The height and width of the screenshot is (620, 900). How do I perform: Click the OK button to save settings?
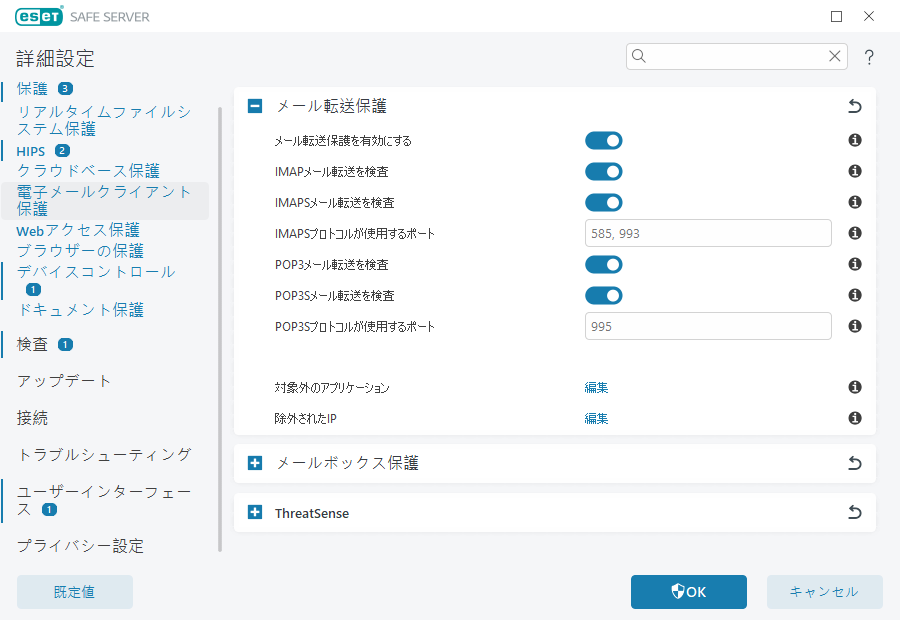tap(688, 591)
